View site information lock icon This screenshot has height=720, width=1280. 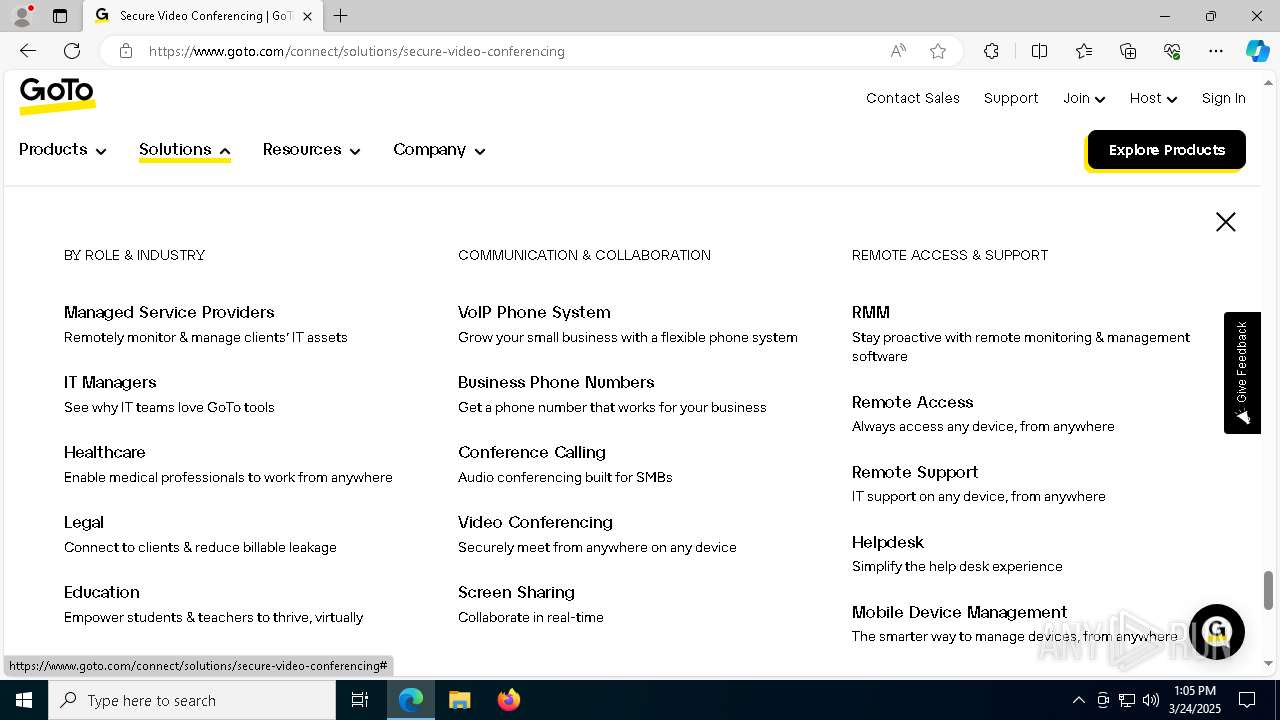pyautogui.click(x=126, y=51)
